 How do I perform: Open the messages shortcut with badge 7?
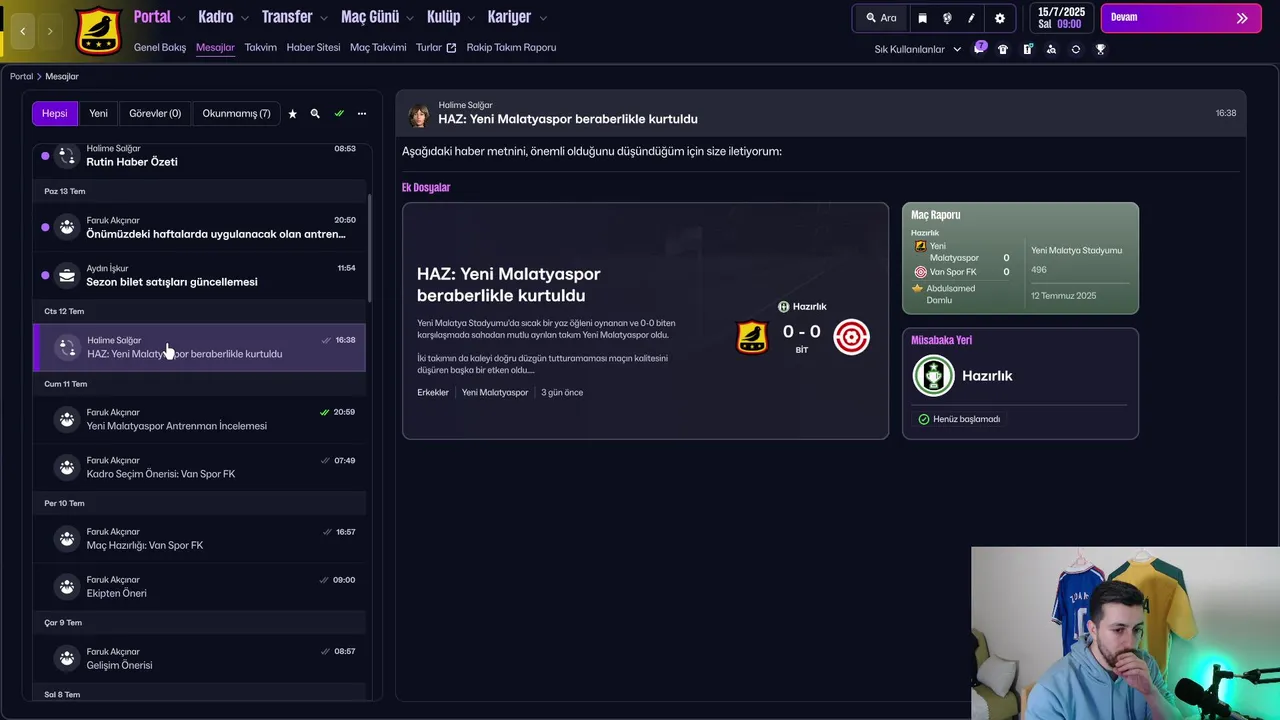coord(980,49)
